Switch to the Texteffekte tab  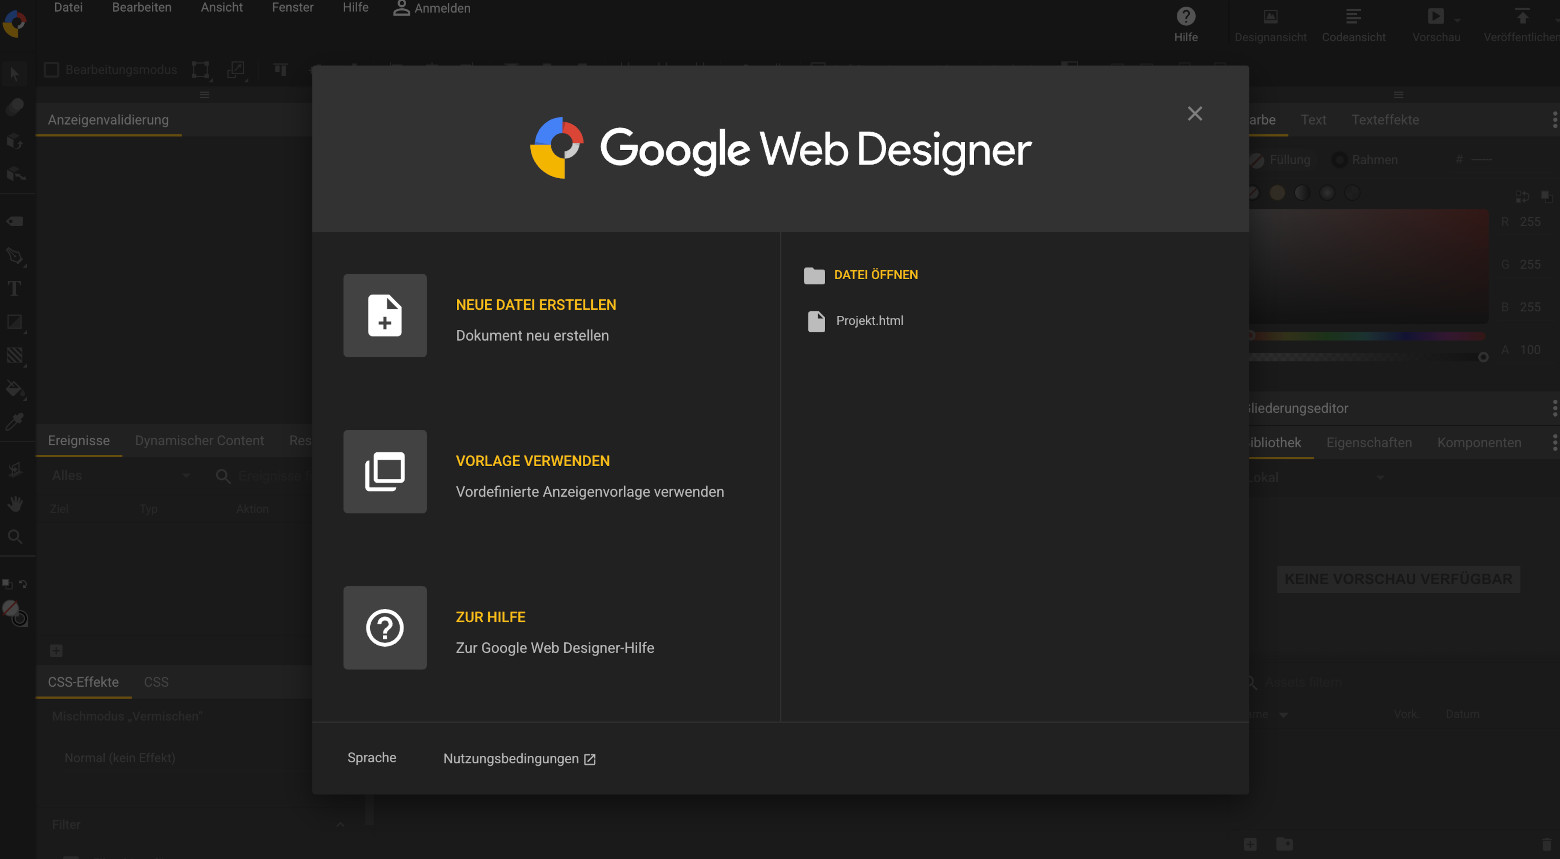tap(1385, 120)
